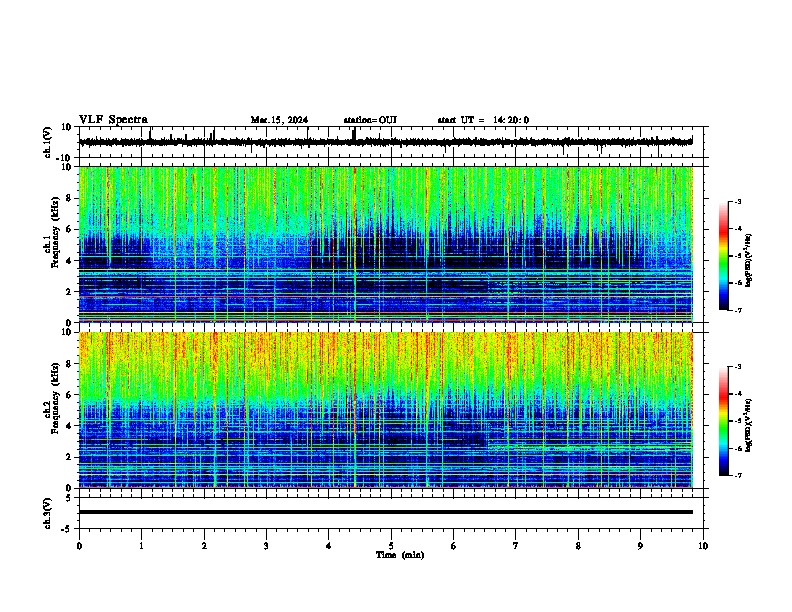Click the '-7' label on ch.1 colorbar
Screen dimensions: 792x612
click(737, 310)
